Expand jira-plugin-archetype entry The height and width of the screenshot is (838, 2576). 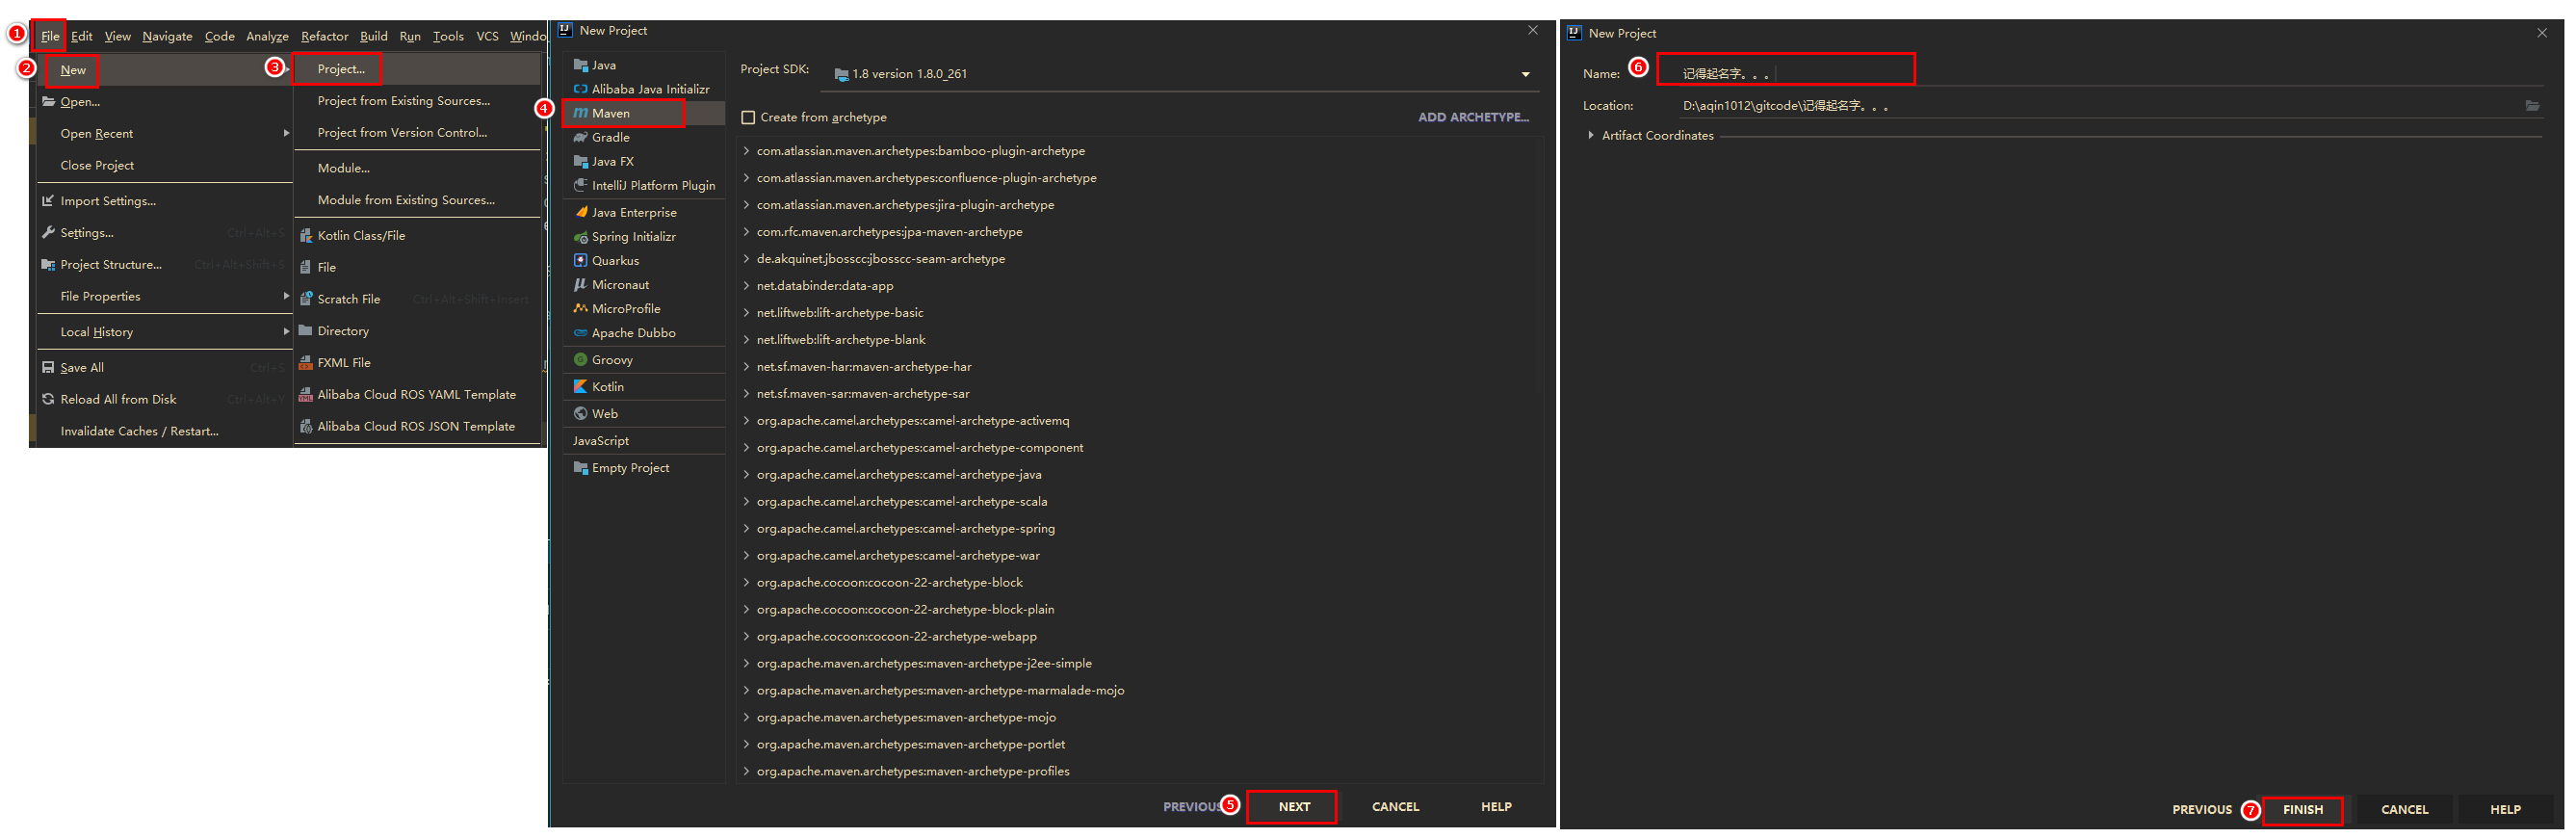point(746,205)
